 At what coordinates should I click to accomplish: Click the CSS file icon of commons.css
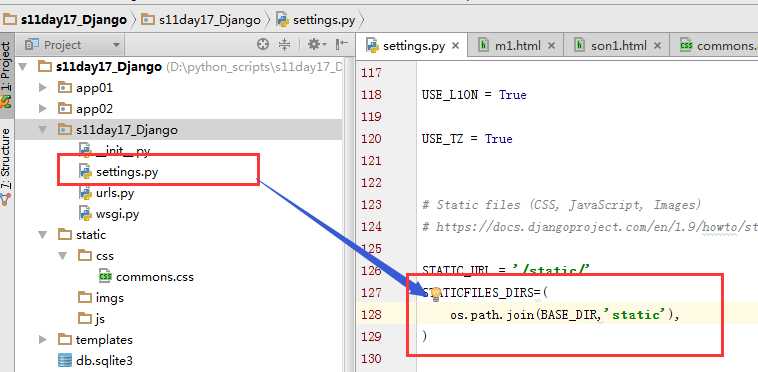click(x=105, y=277)
